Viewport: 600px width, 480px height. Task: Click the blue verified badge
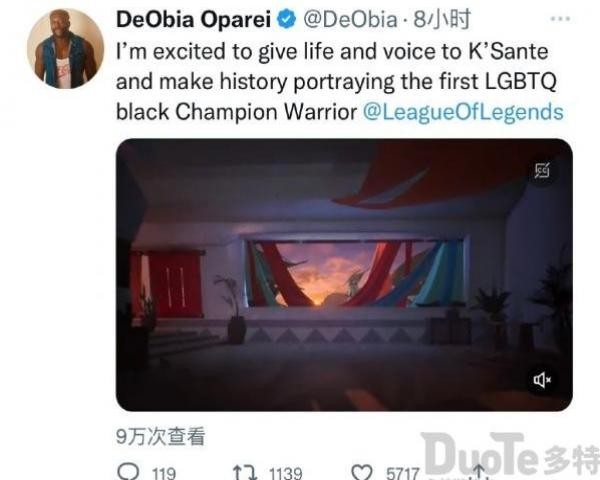[287, 19]
